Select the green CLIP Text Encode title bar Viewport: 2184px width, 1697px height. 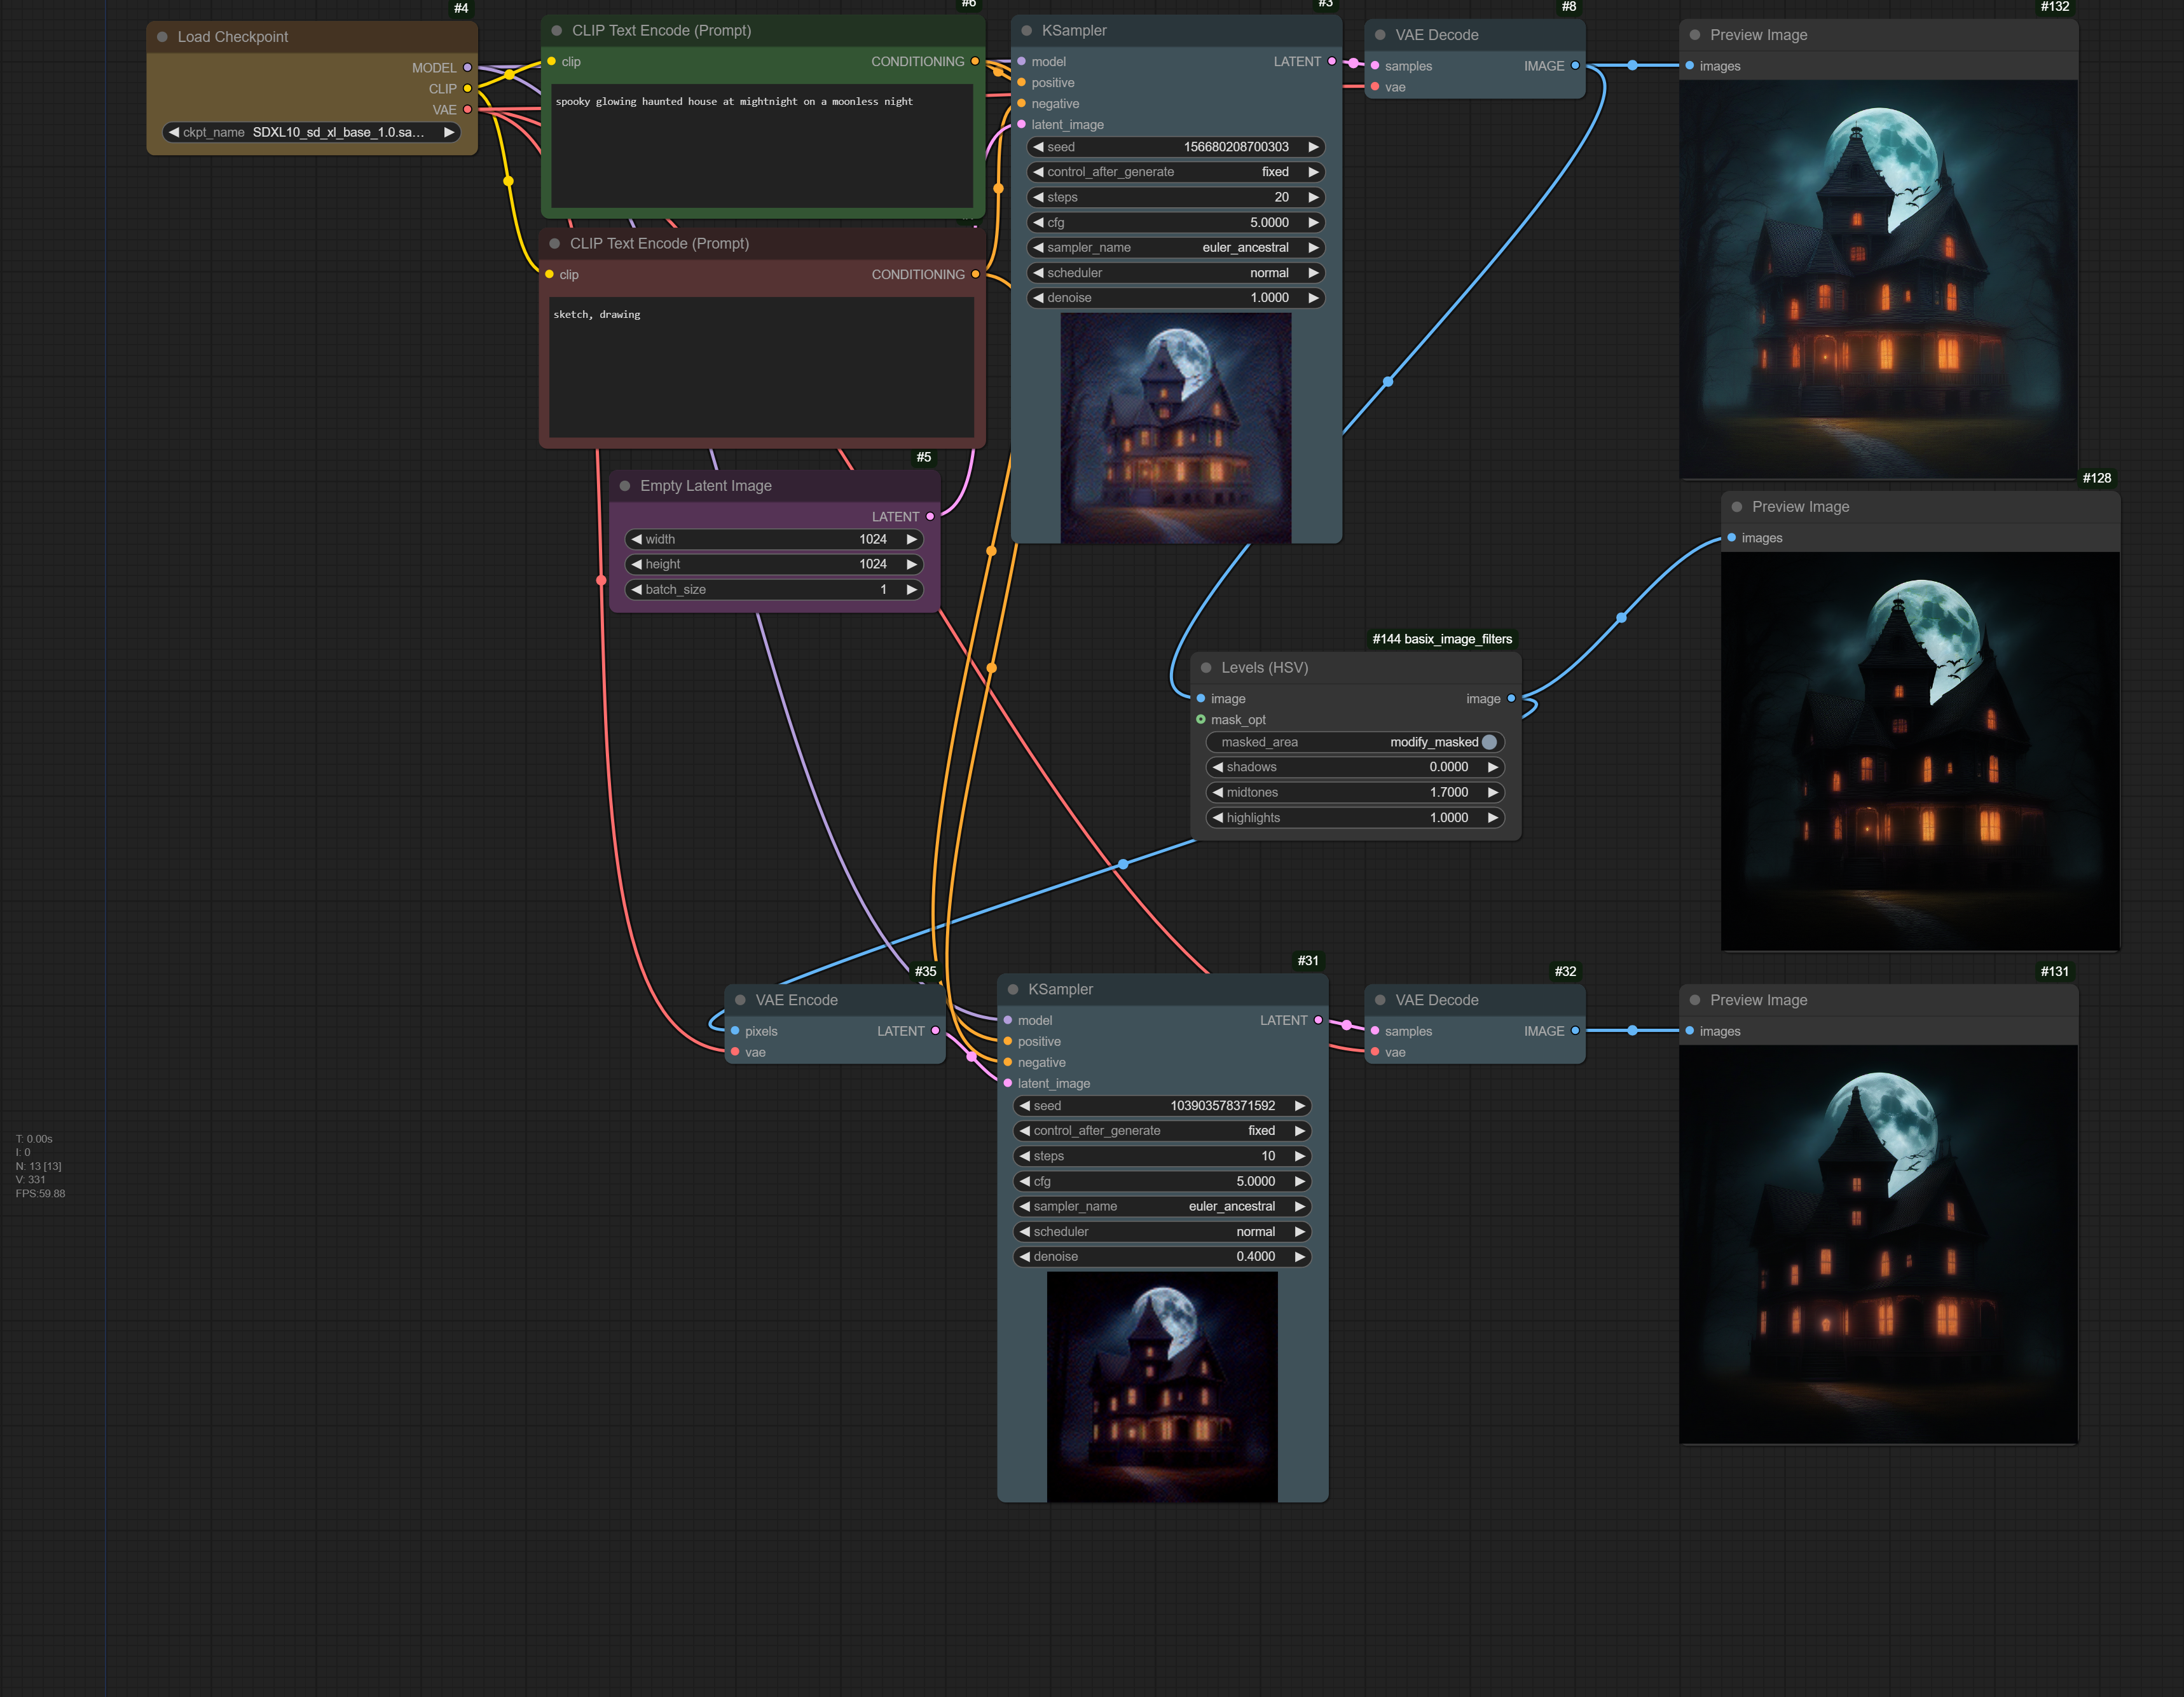point(762,31)
